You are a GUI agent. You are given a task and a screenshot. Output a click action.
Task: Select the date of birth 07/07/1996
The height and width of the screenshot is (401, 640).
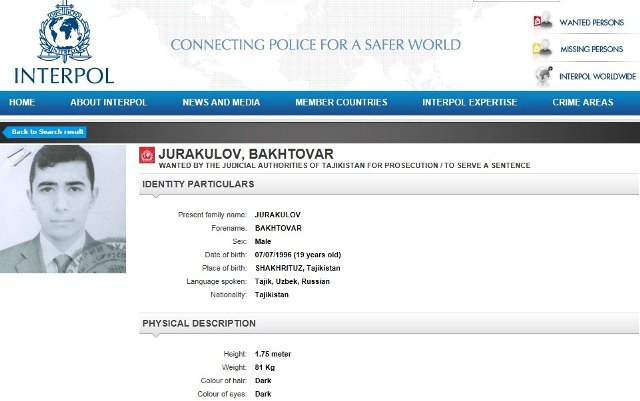[273, 255]
